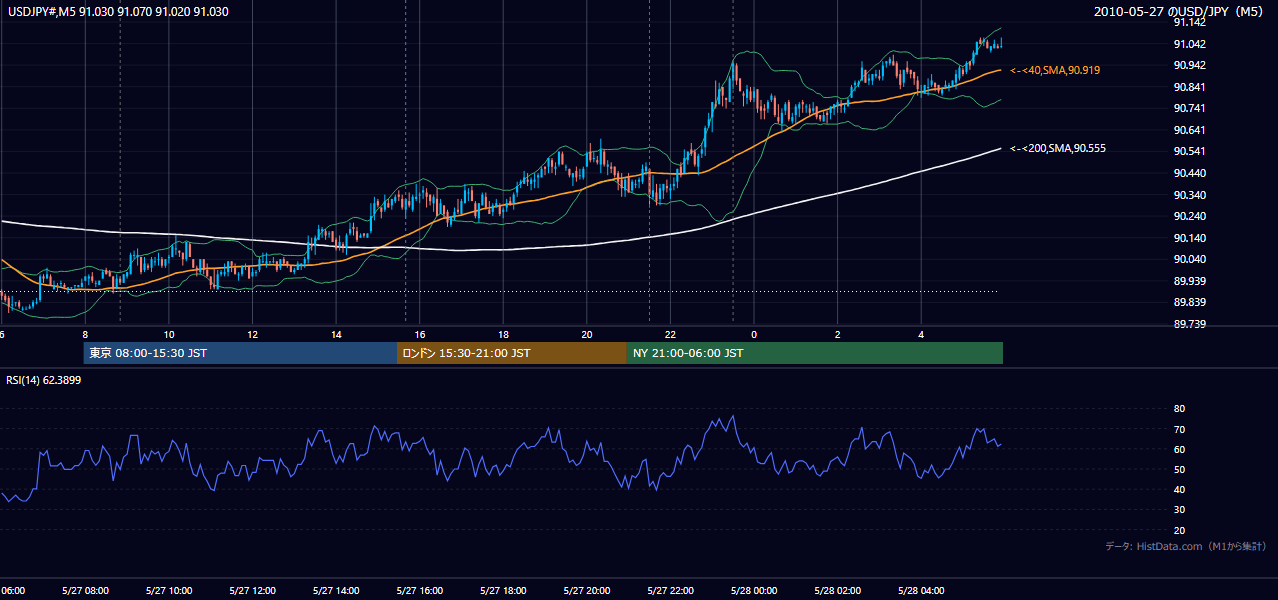The width and height of the screenshot is (1278, 600).
Task: Click the 90.140 price axis value
Action: point(1189,238)
